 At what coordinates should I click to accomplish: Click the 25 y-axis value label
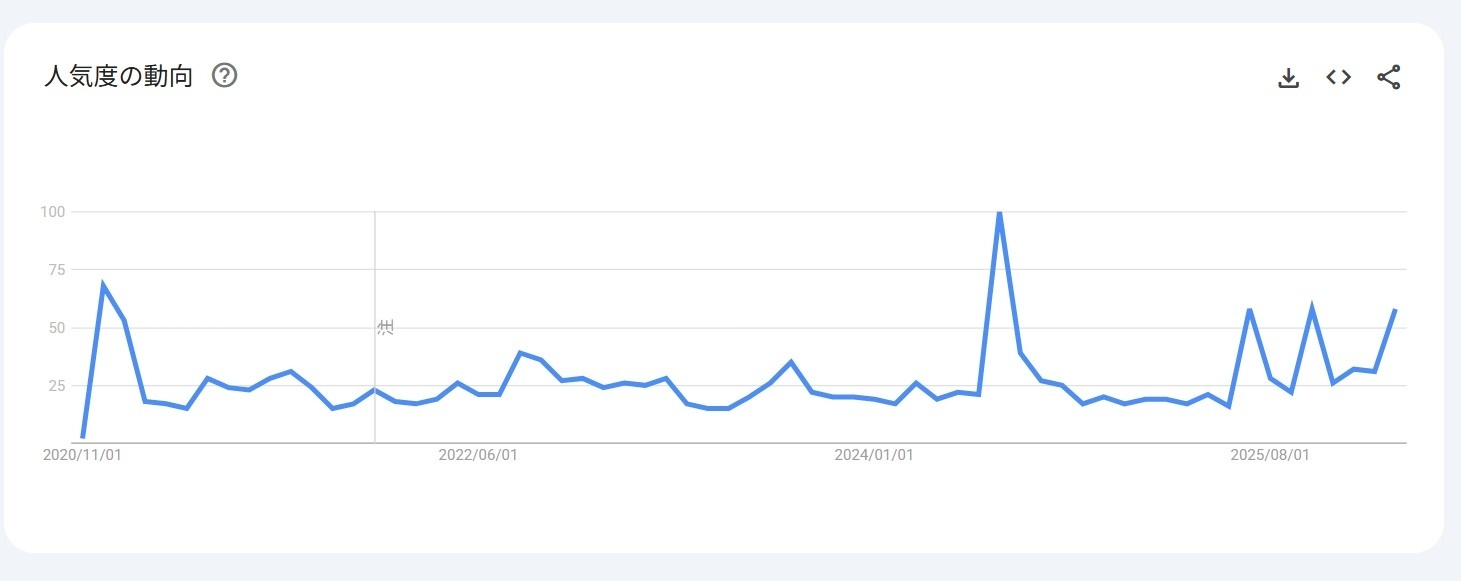57,386
